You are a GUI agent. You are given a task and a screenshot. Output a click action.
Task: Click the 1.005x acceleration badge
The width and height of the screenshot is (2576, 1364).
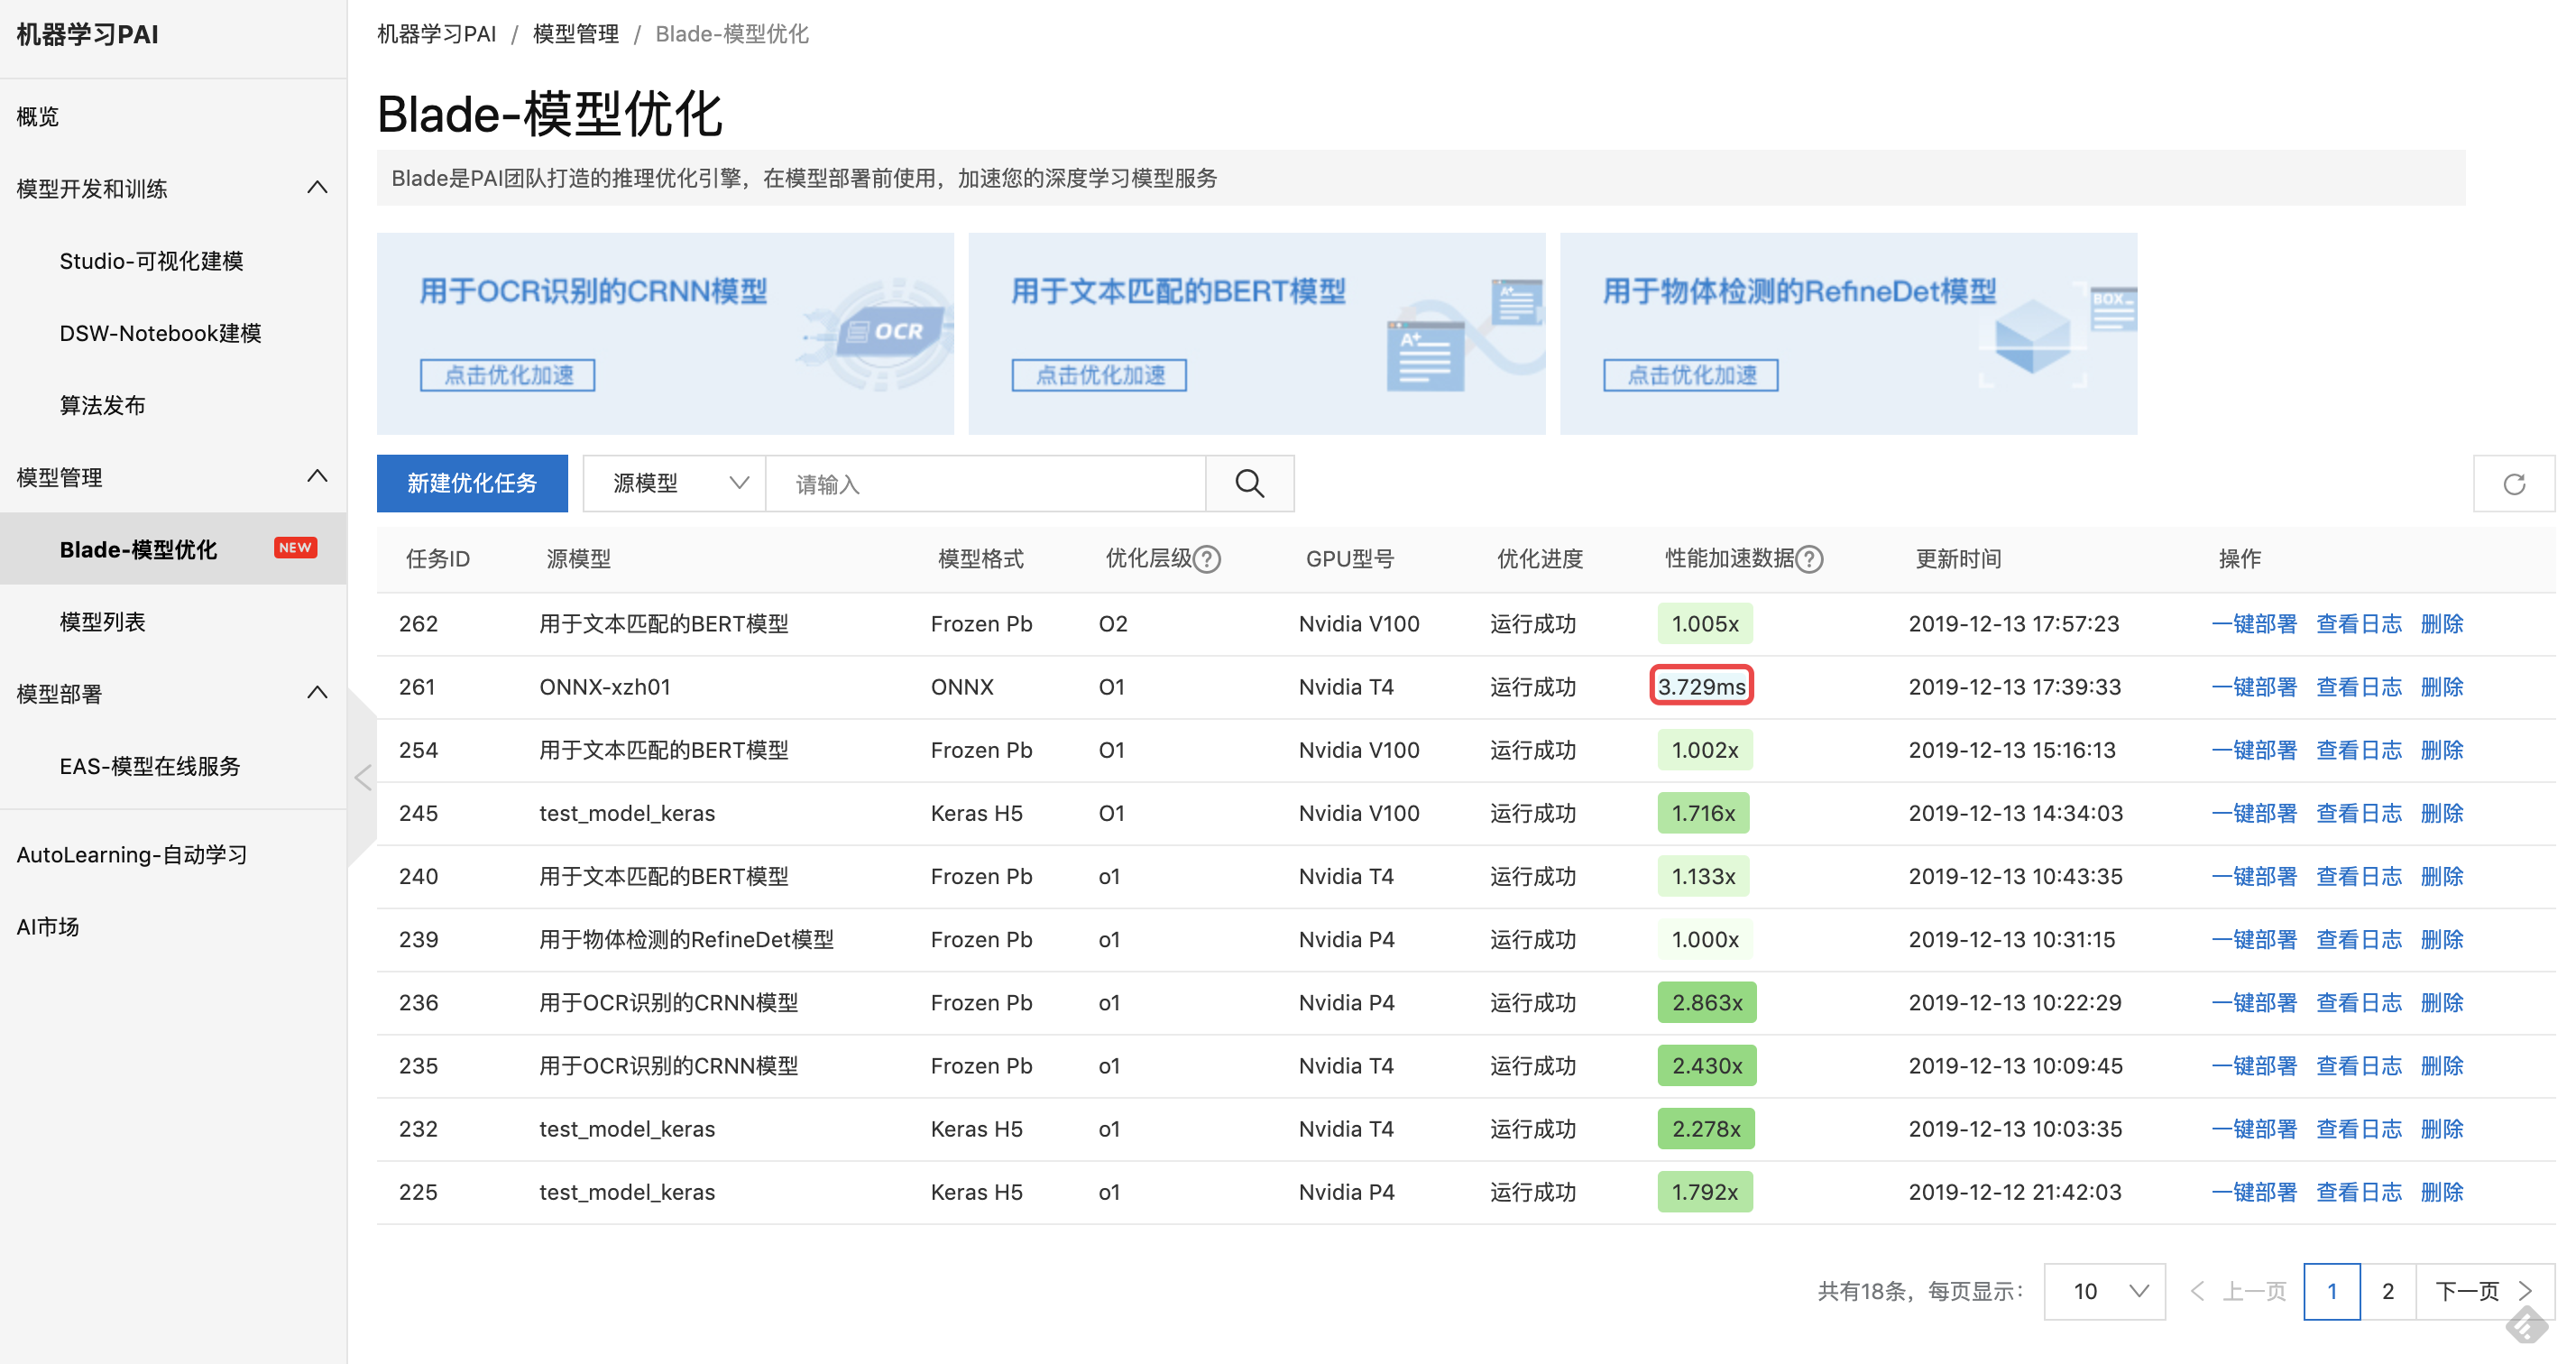point(1705,624)
